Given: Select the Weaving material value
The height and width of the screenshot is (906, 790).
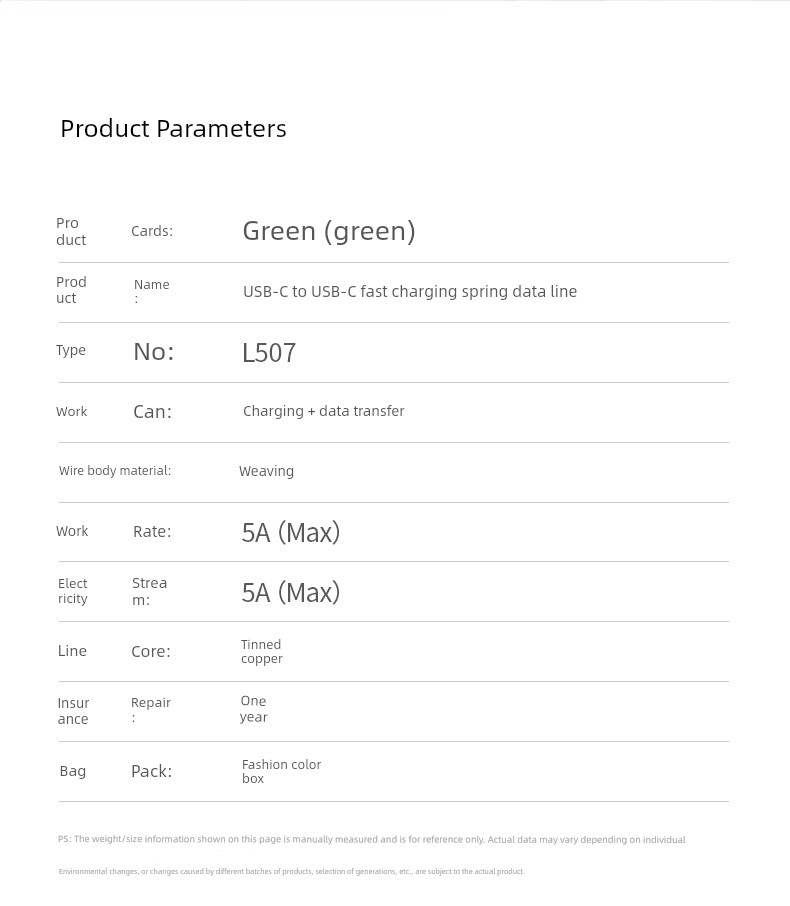Looking at the screenshot, I should [266, 471].
